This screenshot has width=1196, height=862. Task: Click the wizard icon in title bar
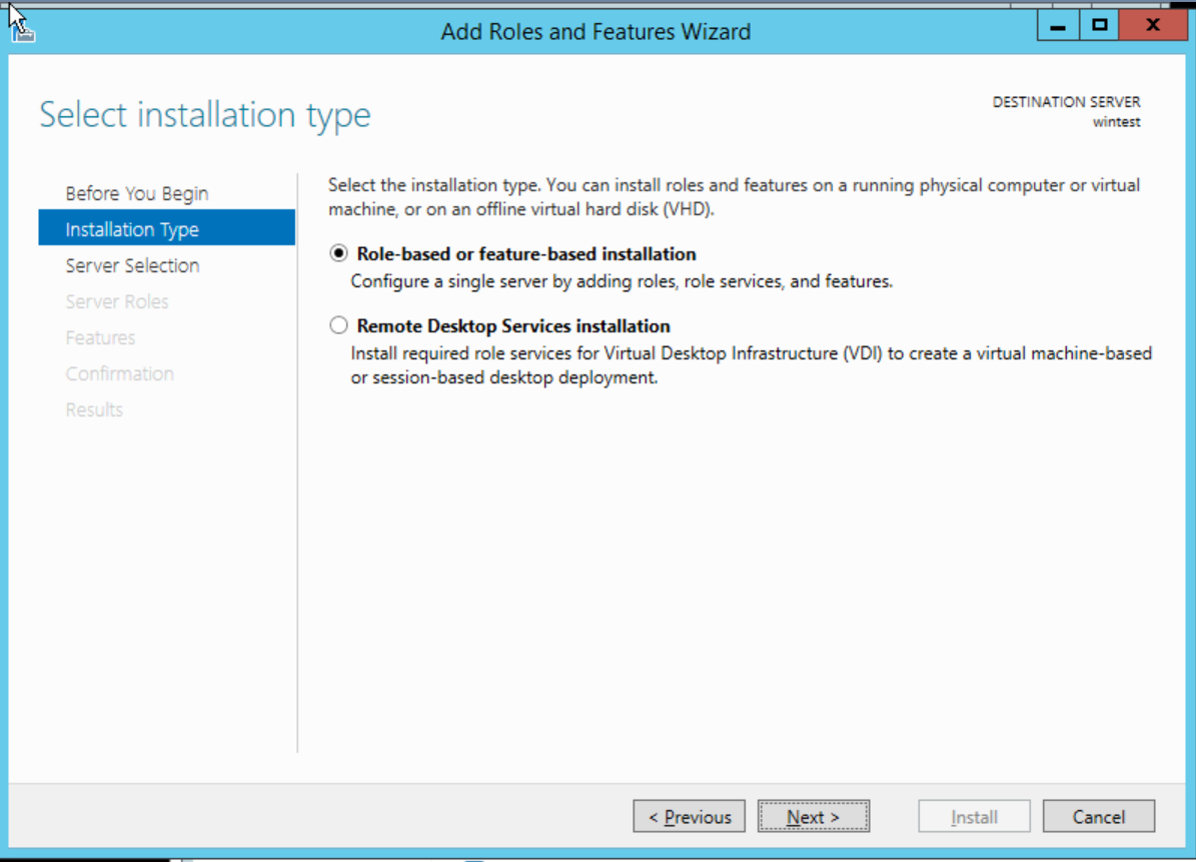[23, 31]
